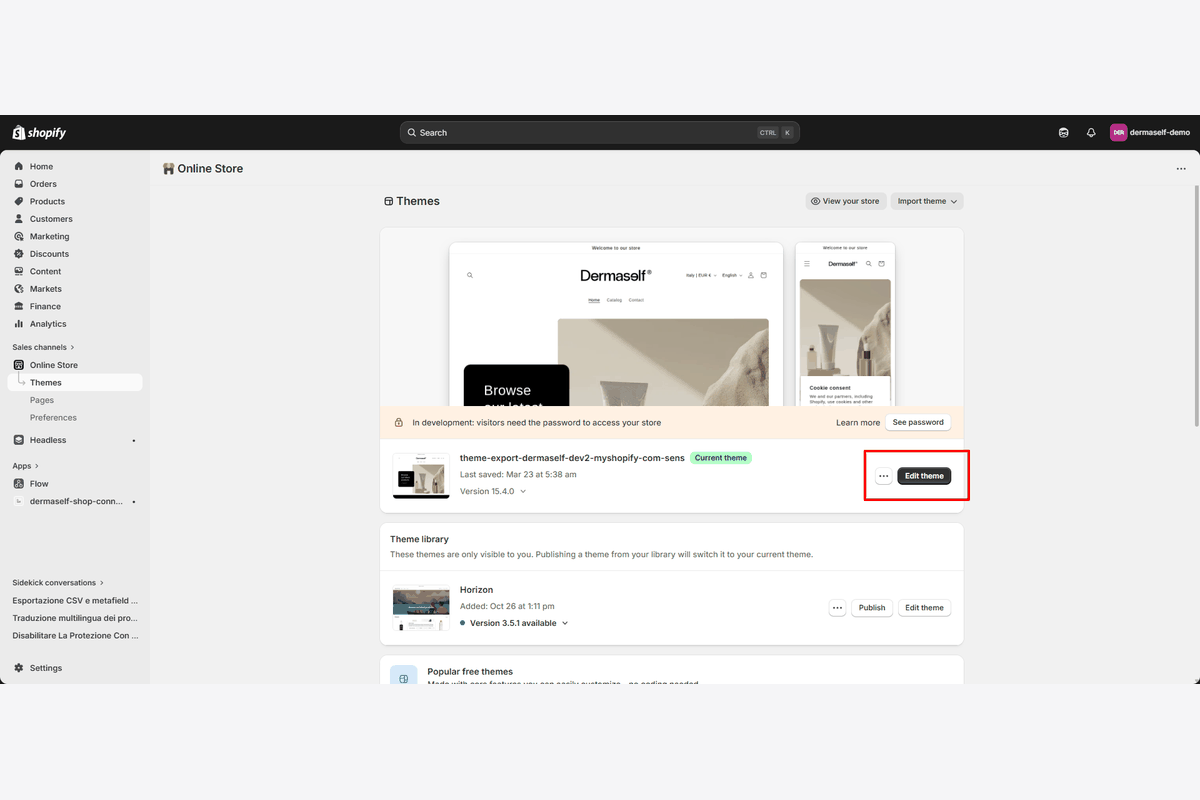Click Learn more link
Screen dimensions: 1200x800
(858, 423)
